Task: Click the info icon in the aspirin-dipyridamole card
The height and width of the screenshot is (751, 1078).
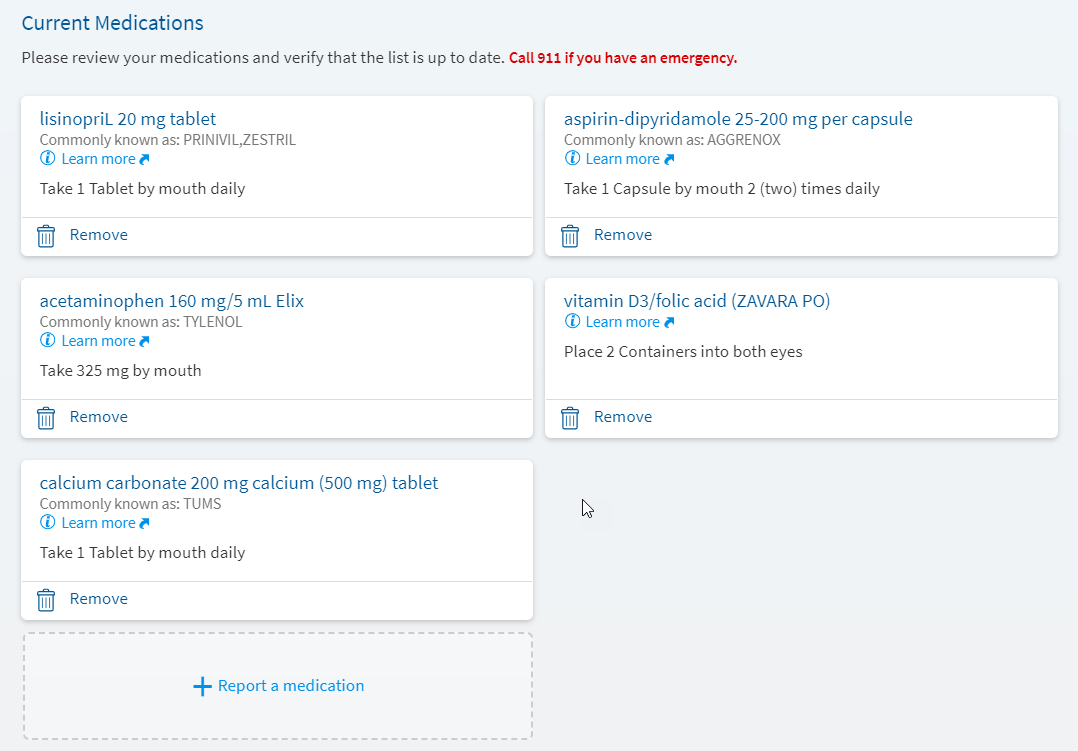Action: coord(572,158)
